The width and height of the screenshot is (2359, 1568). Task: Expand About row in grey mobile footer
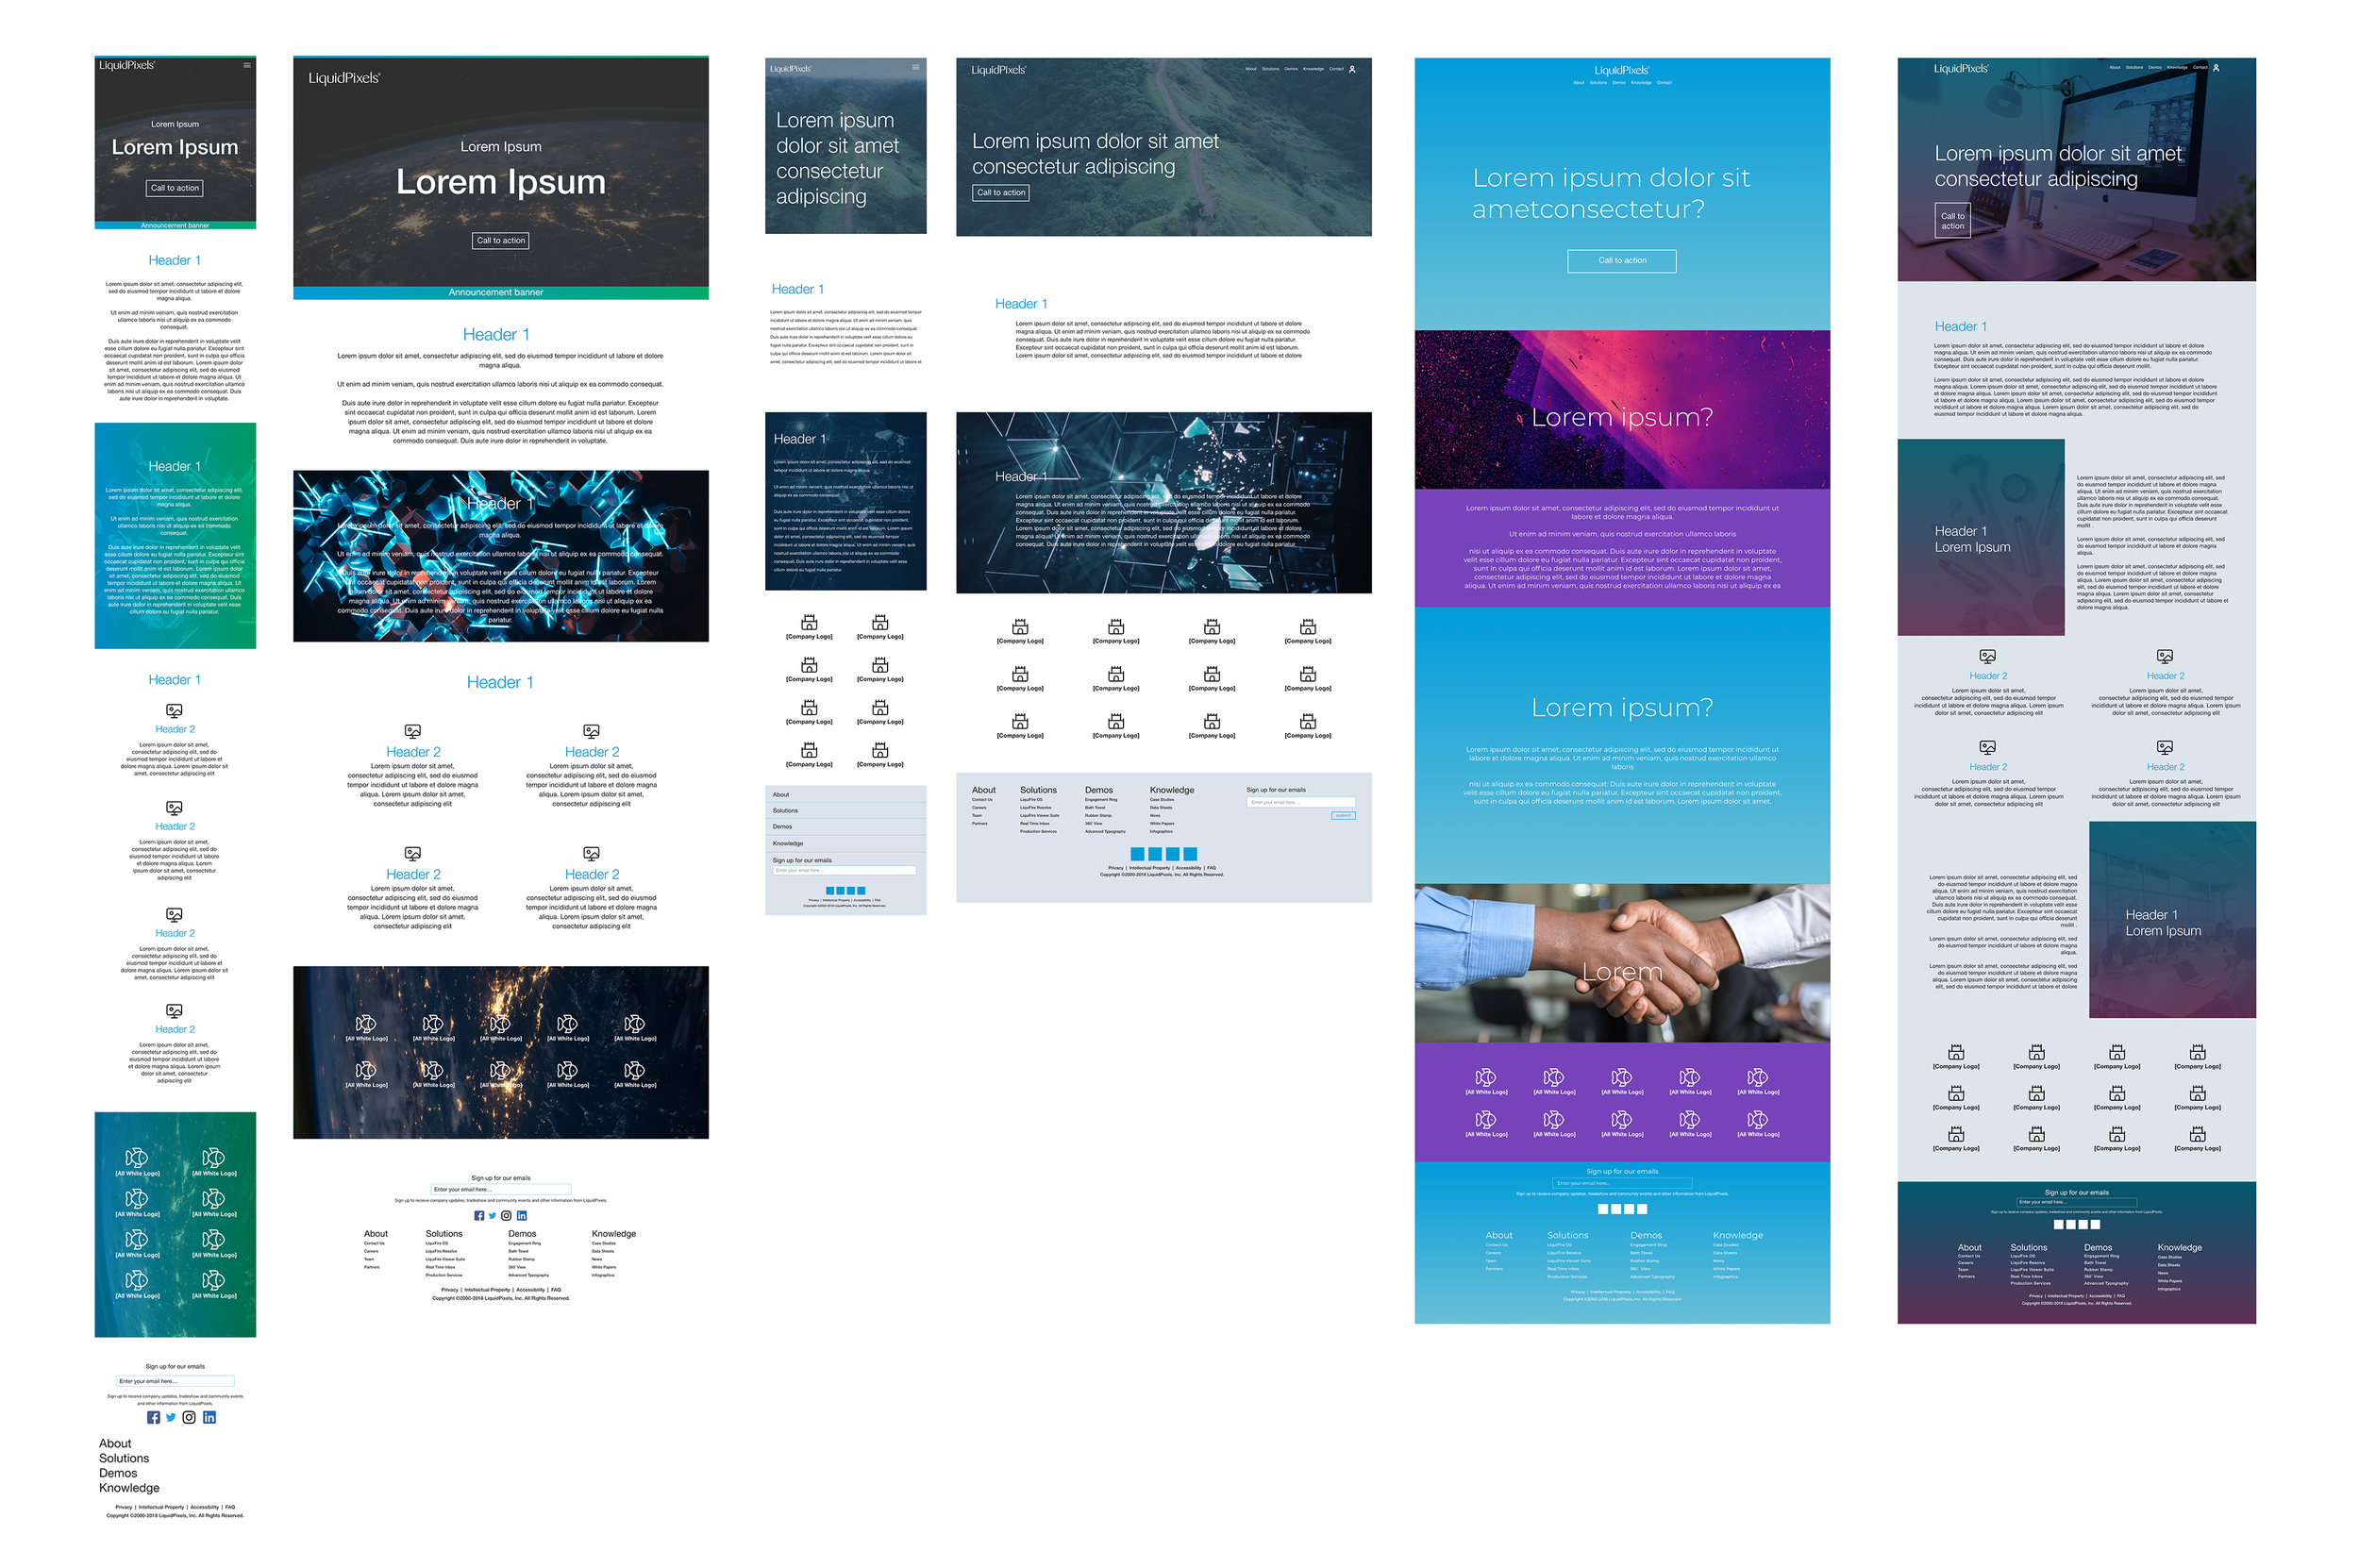click(845, 794)
